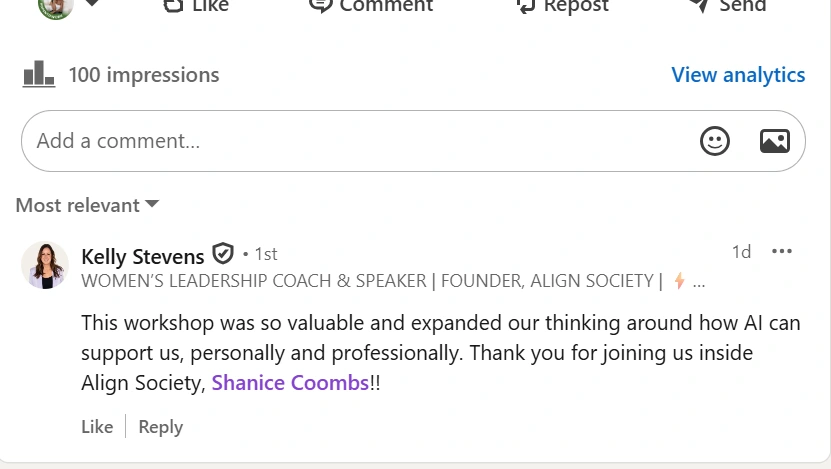Click the Like icon in post actions
The height and width of the screenshot is (469, 831).
point(173,5)
